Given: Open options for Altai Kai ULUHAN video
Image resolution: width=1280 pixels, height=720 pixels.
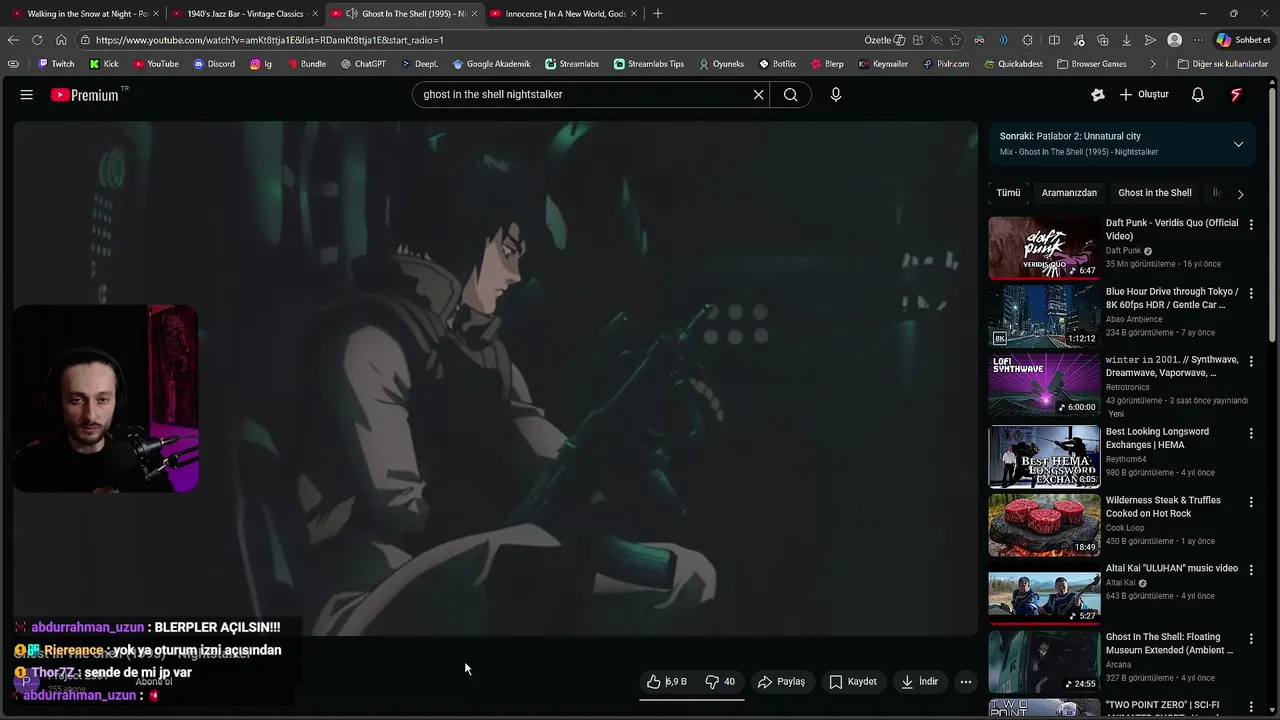Looking at the screenshot, I should (x=1251, y=569).
